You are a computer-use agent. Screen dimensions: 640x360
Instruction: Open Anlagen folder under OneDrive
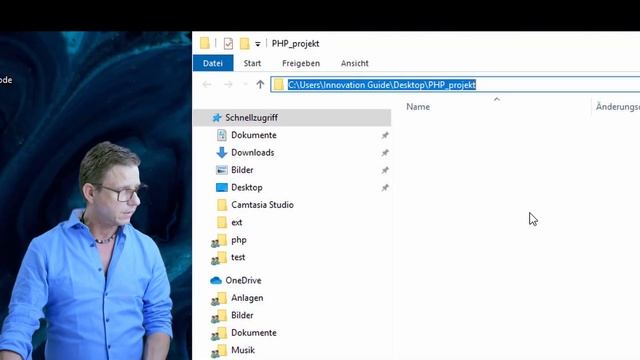[247, 298]
